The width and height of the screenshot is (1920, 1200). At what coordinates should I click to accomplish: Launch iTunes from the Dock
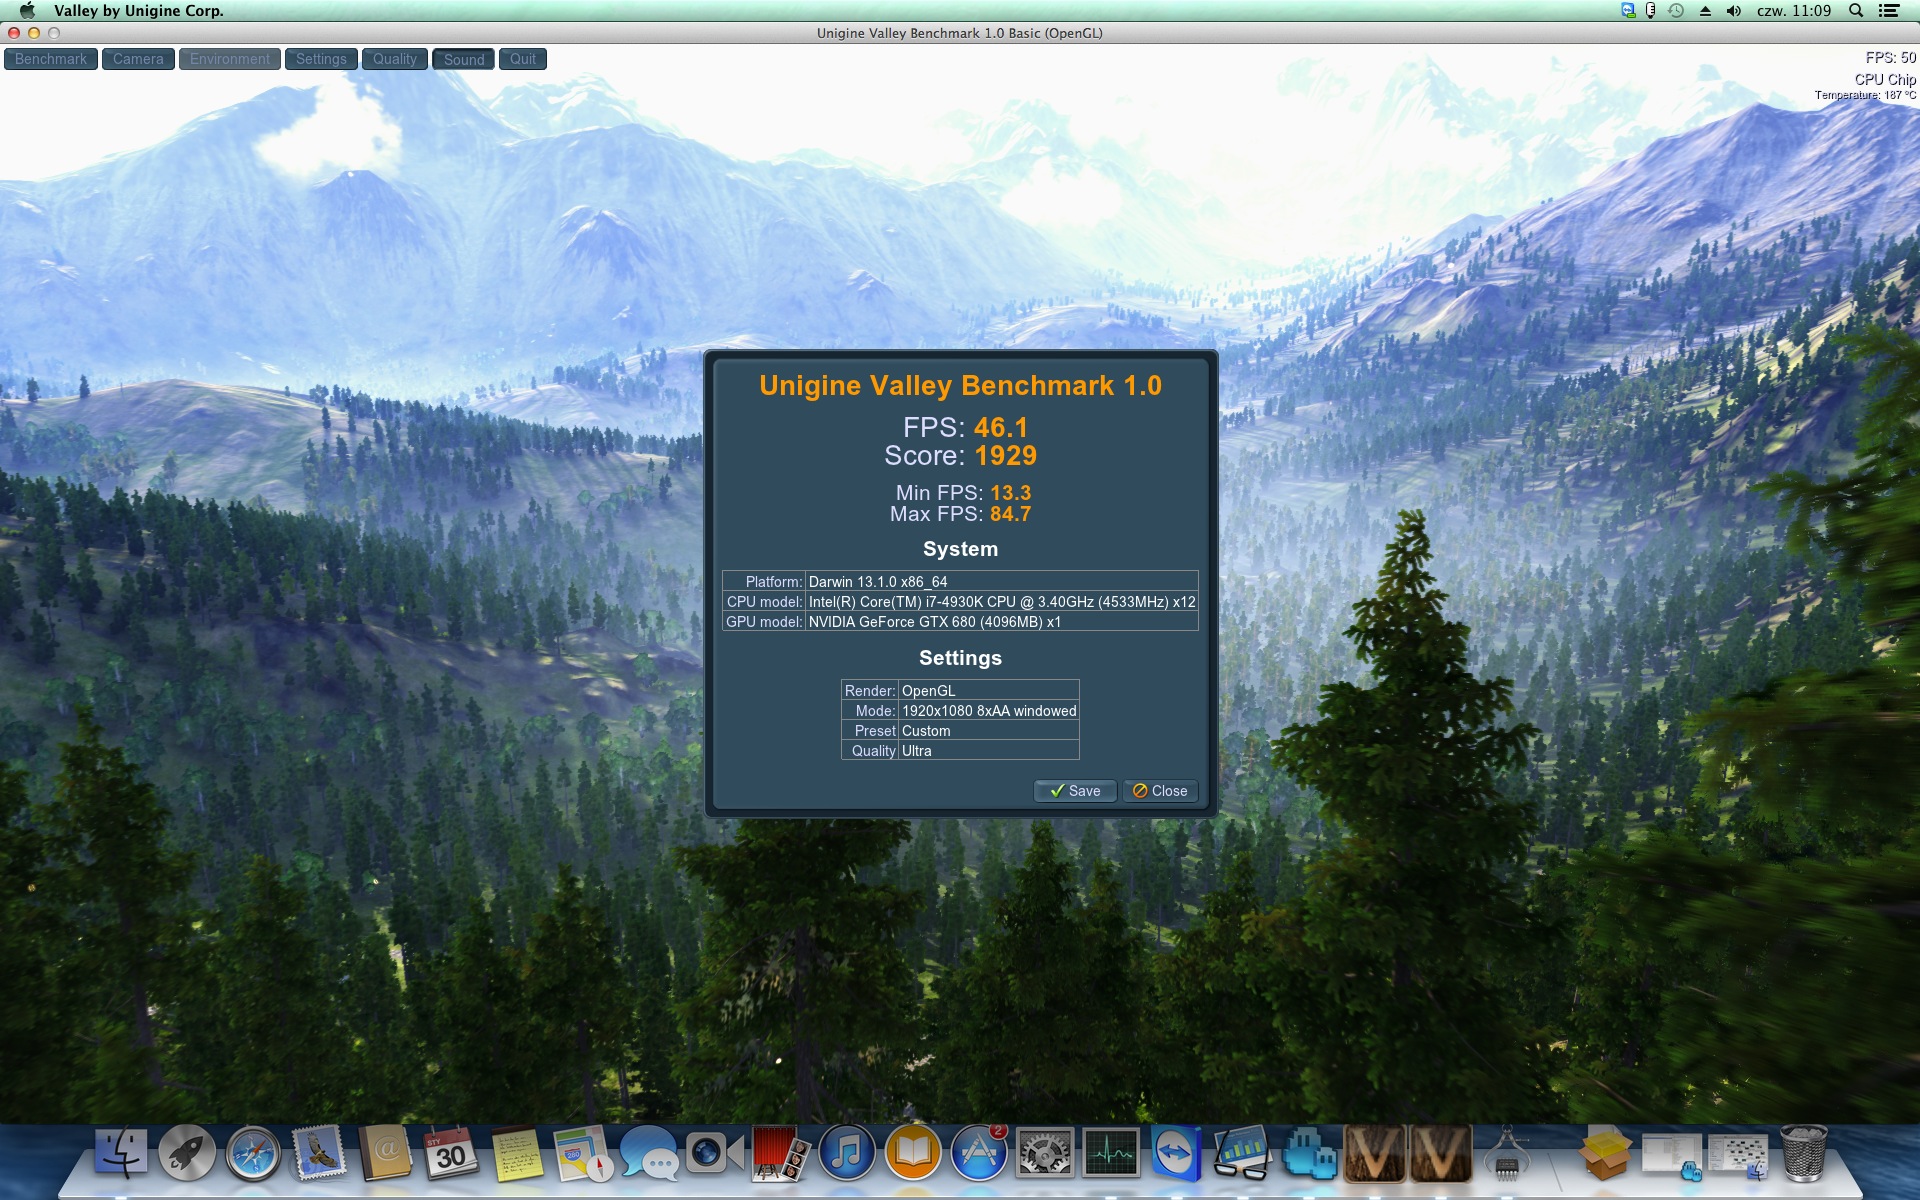pyautogui.click(x=847, y=1153)
